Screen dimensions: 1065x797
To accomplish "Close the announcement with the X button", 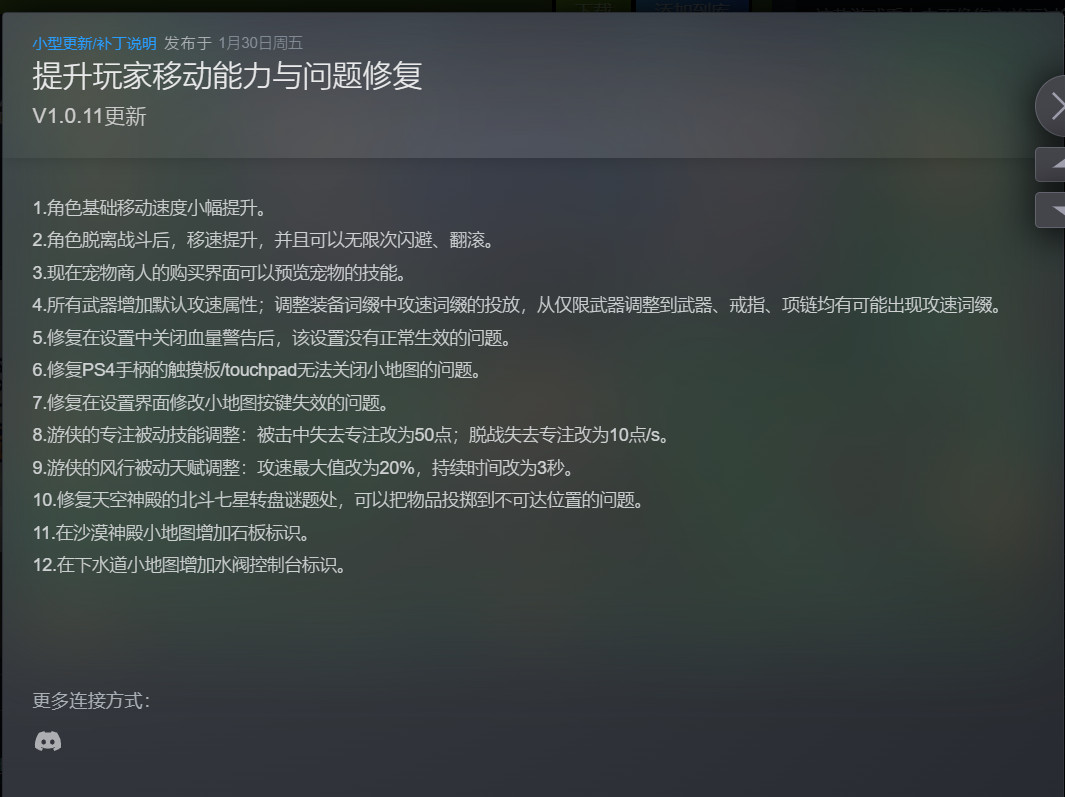I will point(1053,106).
